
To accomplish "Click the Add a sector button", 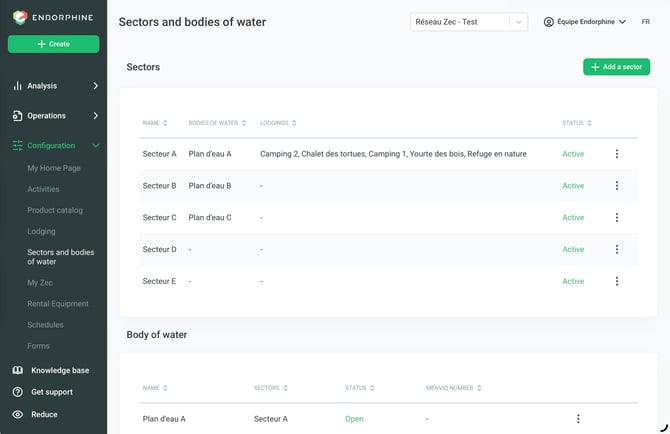I will point(617,67).
